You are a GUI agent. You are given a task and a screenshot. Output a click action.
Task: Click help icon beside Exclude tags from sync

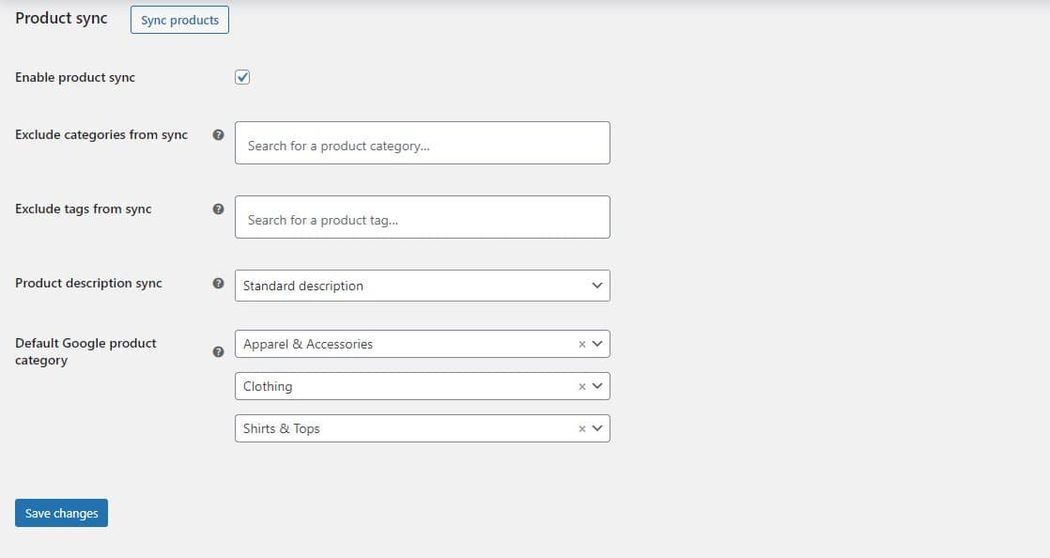pos(218,210)
